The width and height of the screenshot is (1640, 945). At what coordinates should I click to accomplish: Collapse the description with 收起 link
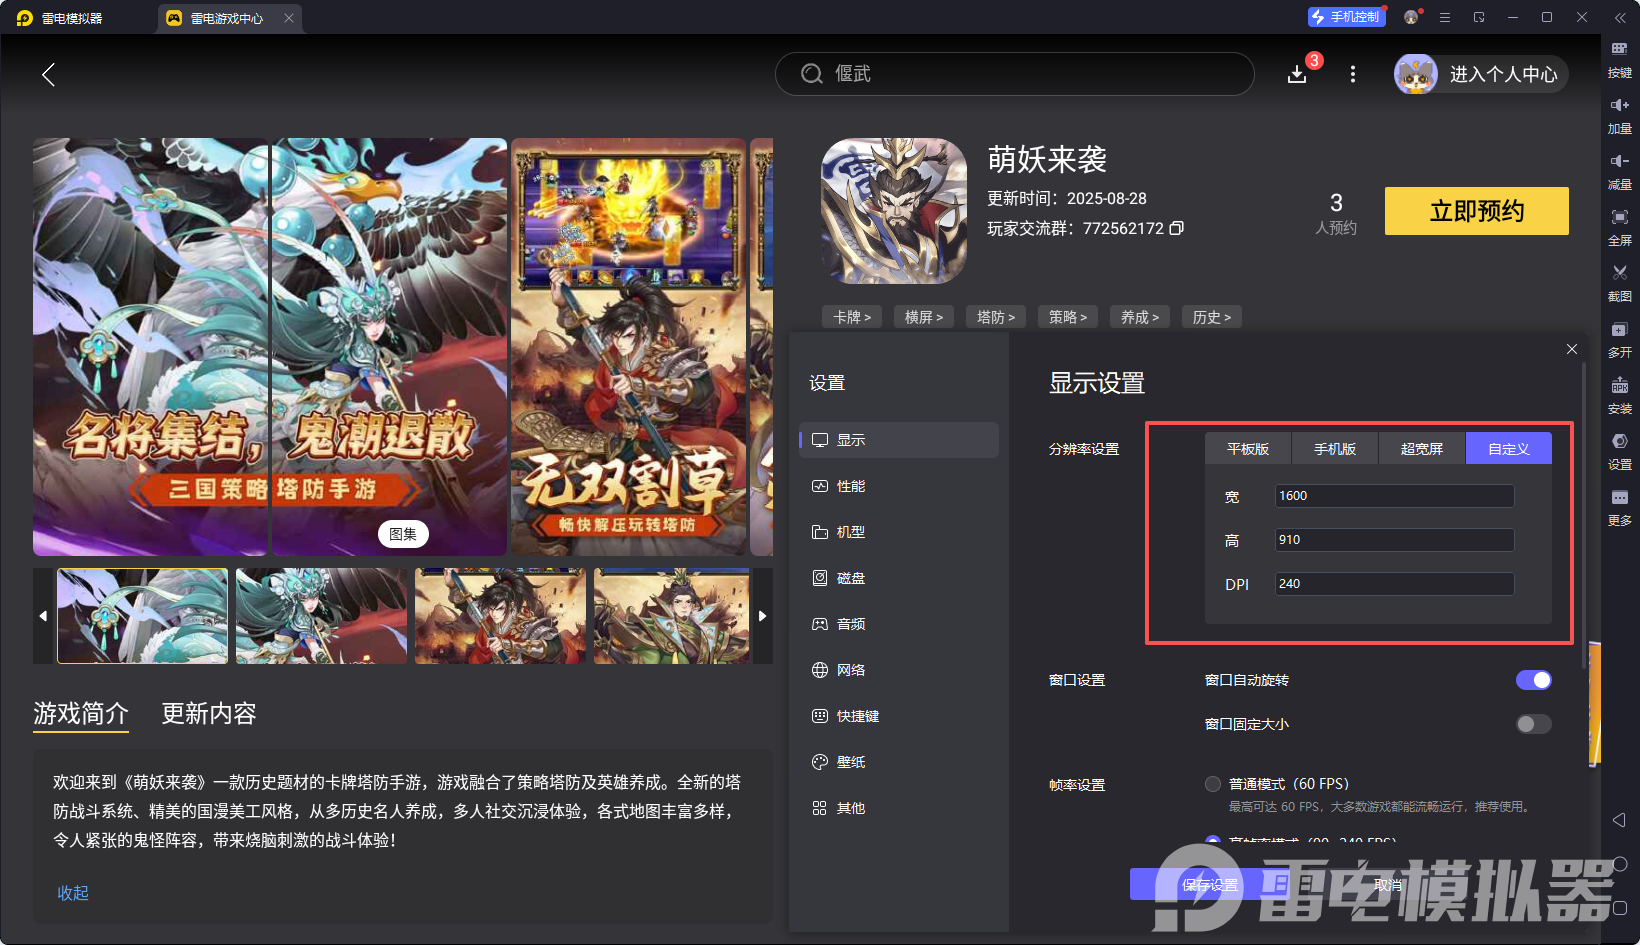(x=73, y=893)
